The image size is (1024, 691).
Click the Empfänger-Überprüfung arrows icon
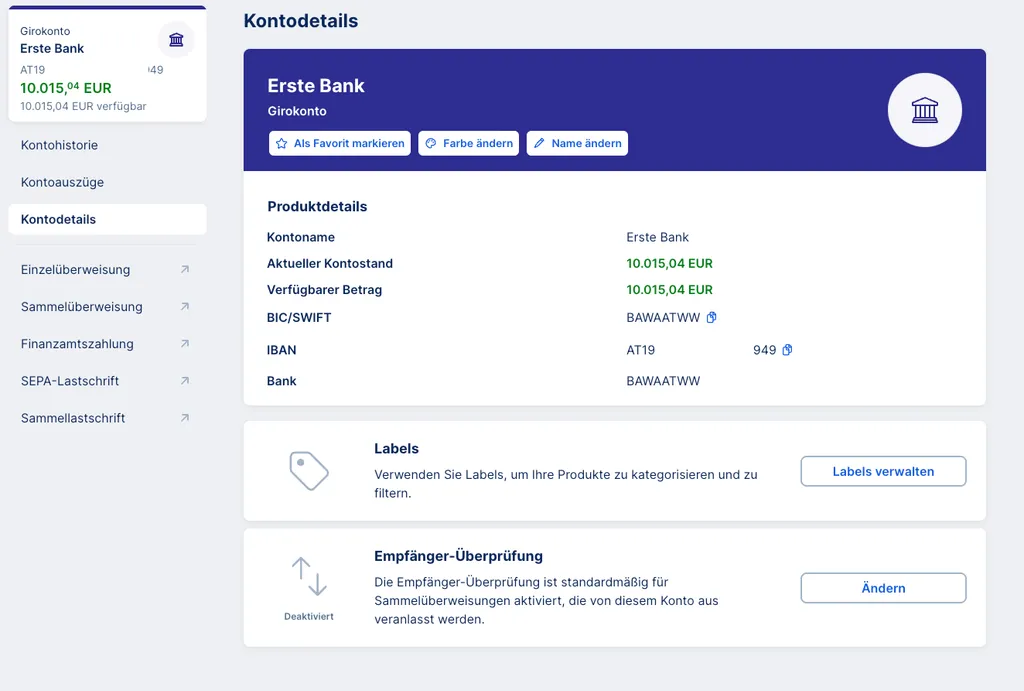coord(309,577)
